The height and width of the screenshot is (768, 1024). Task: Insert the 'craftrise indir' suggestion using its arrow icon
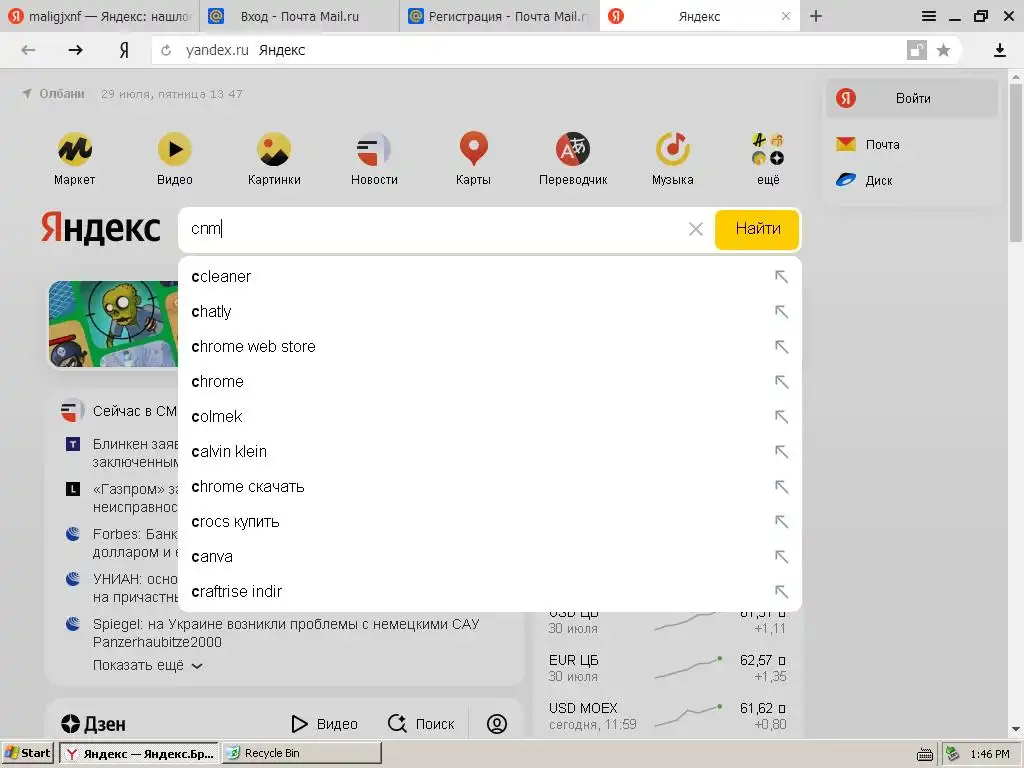point(781,592)
